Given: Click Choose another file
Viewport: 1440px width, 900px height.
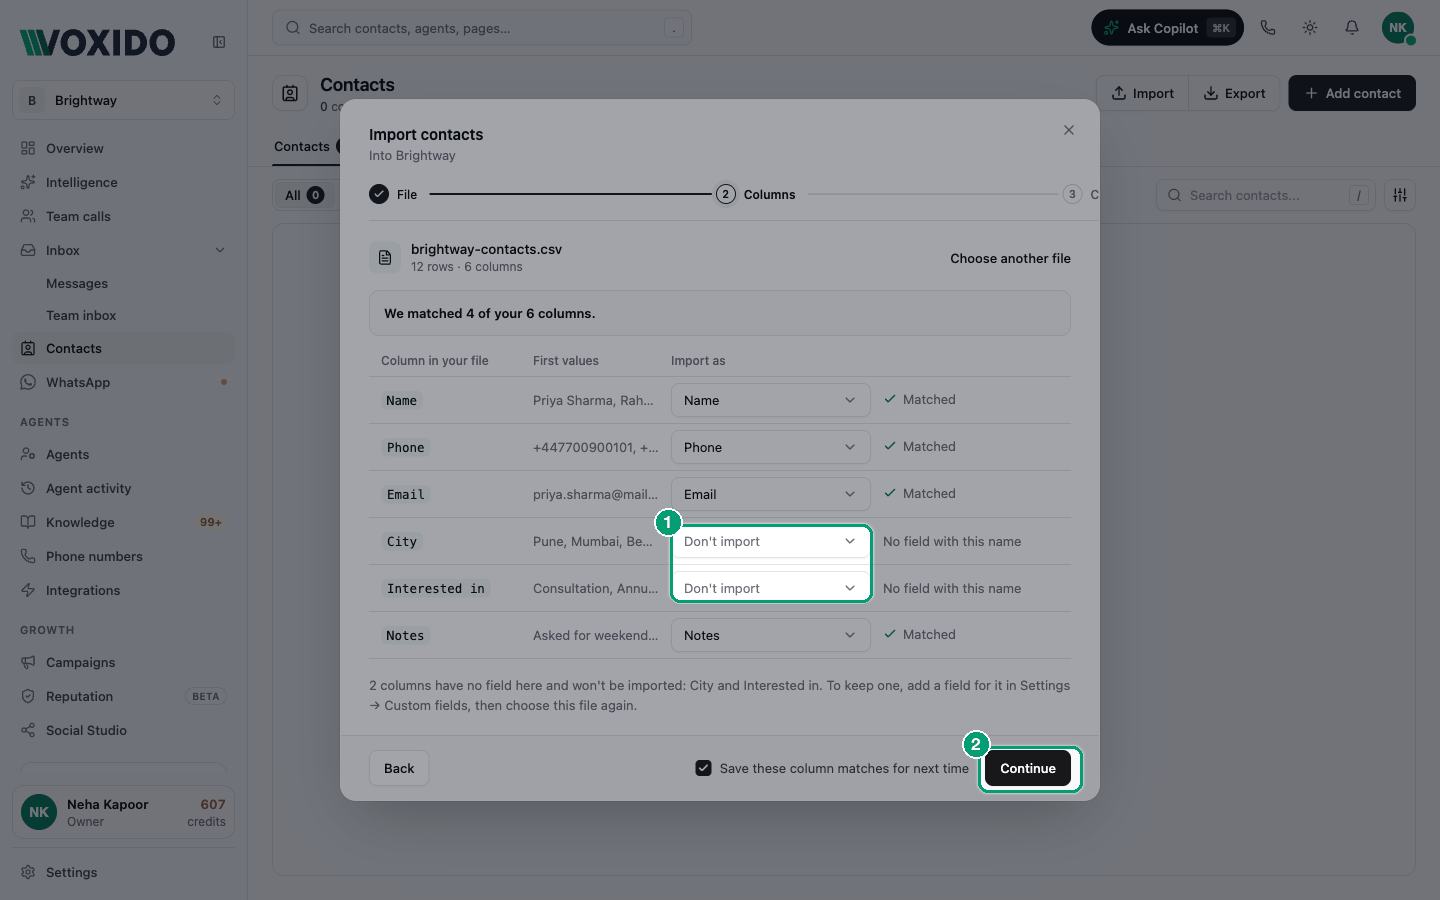Looking at the screenshot, I should (1010, 258).
